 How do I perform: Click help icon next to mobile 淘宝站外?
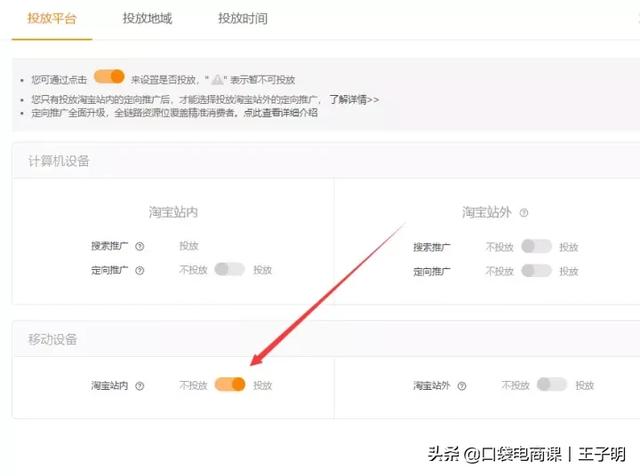point(462,386)
